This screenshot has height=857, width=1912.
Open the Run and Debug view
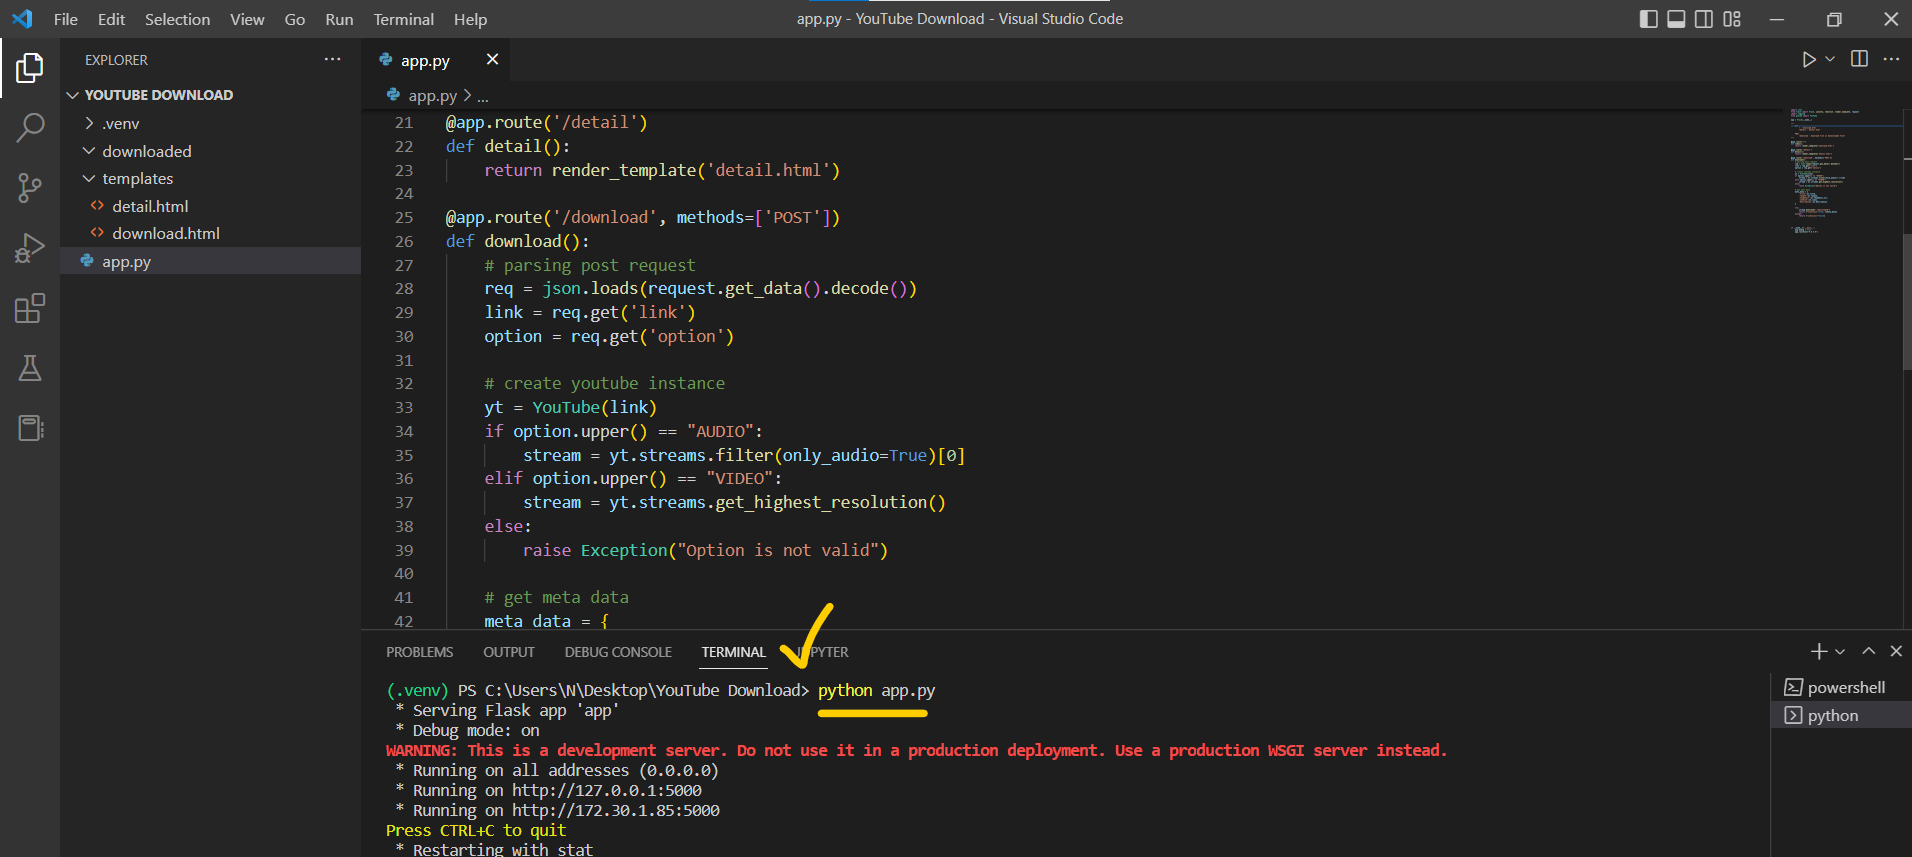pos(30,248)
